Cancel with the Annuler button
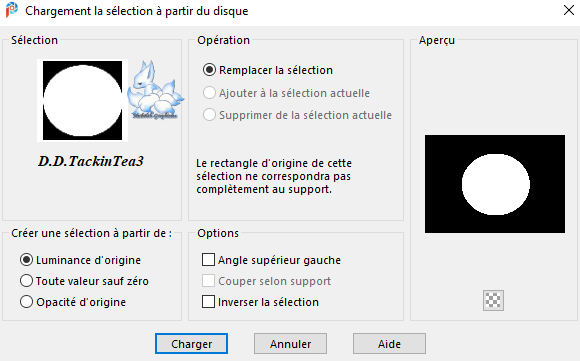The image size is (580, 361). click(x=290, y=344)
